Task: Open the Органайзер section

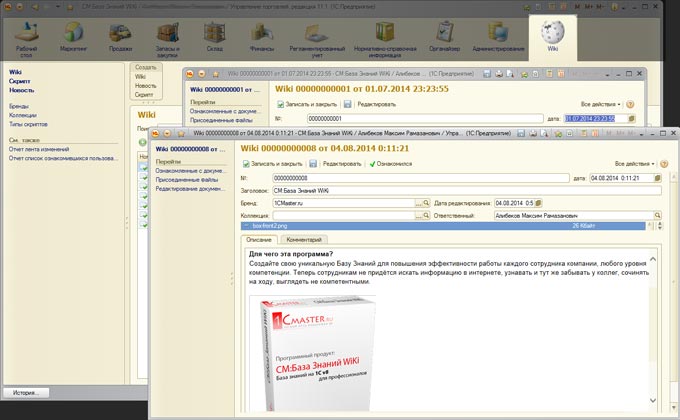Action: [x=445, y=37]
